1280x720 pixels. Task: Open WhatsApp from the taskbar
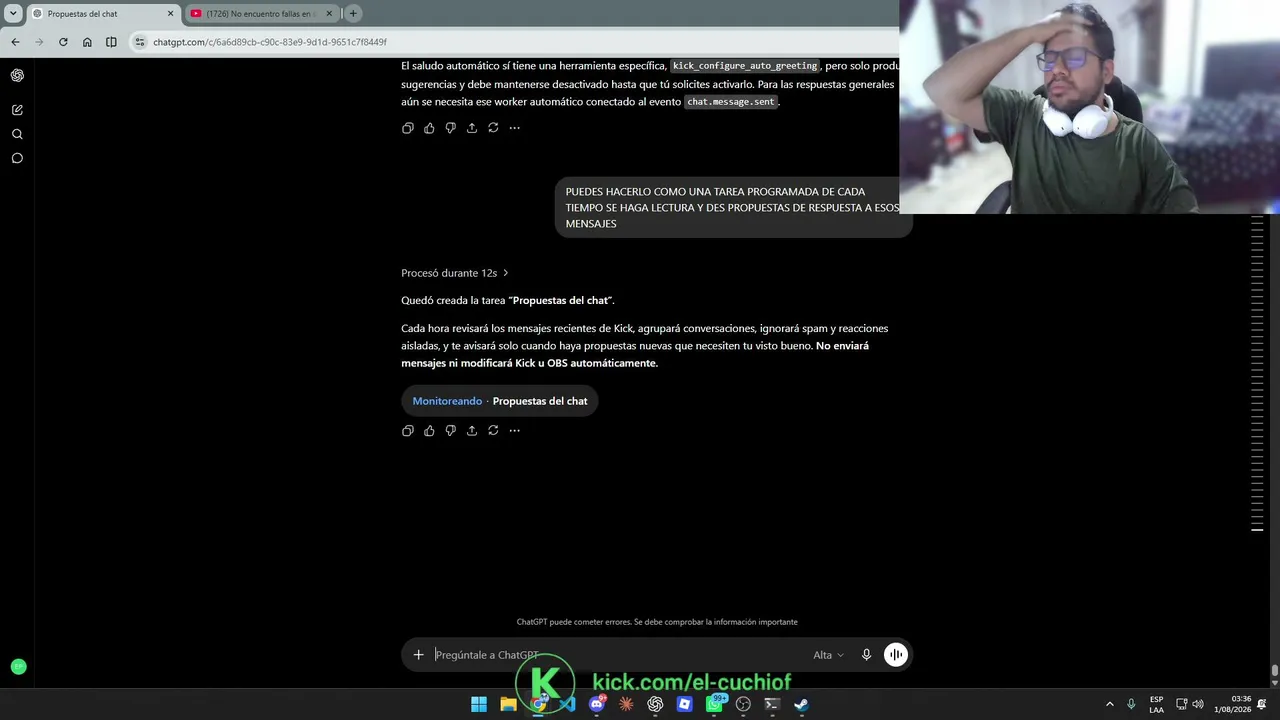pos(715,704)
